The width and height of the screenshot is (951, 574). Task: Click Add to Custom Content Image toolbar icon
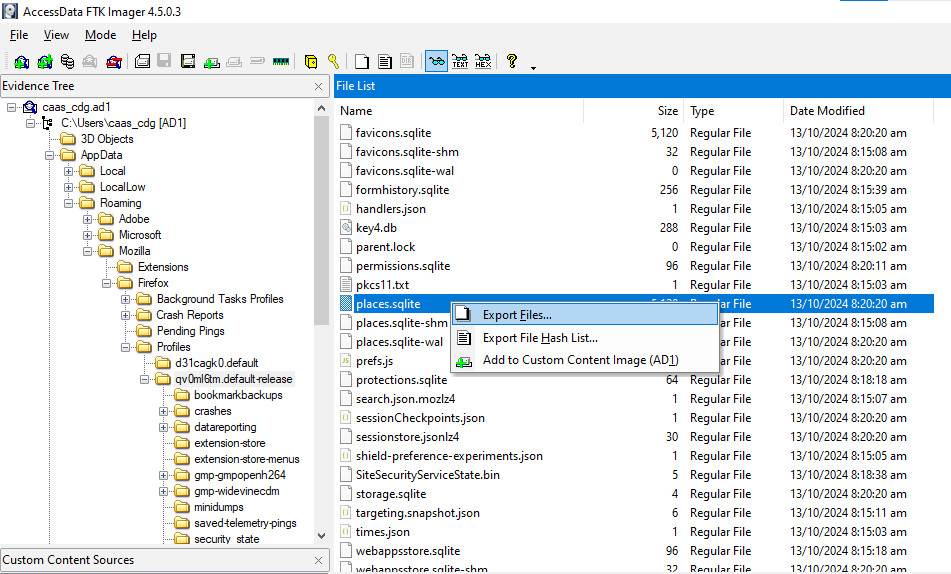(212, 61)
